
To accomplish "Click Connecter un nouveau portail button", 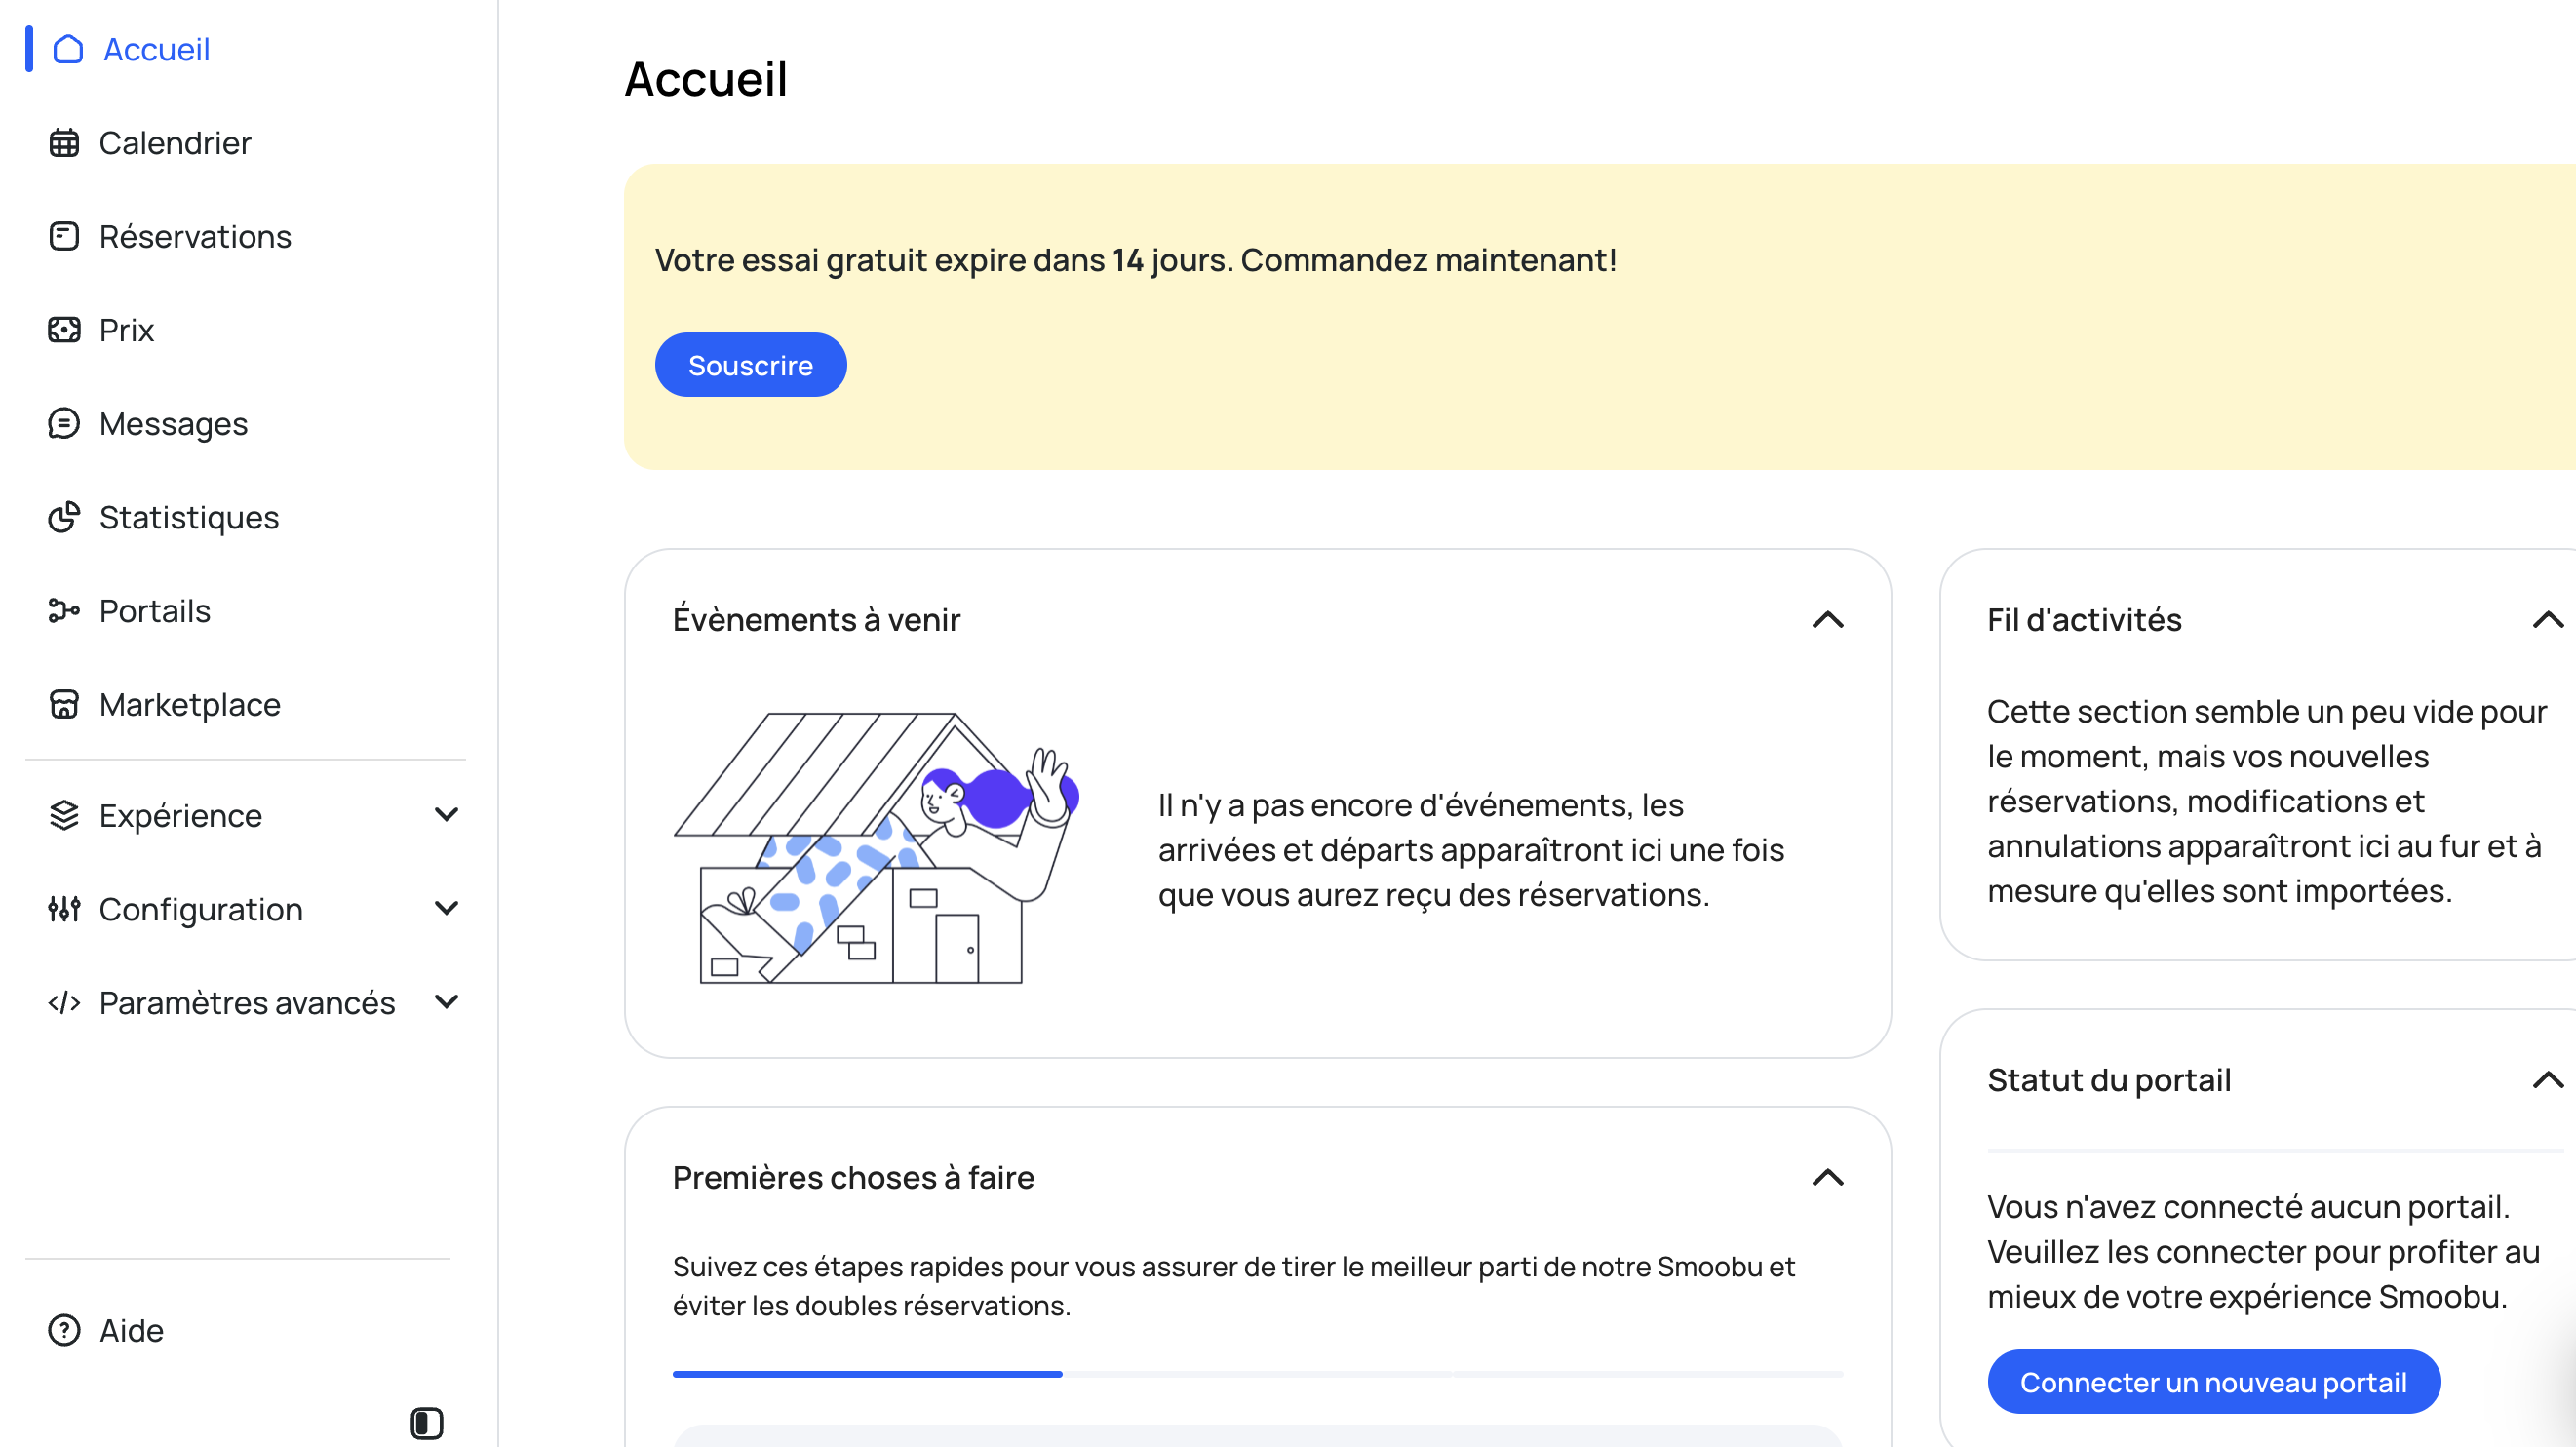I will pos(2213,1382).
